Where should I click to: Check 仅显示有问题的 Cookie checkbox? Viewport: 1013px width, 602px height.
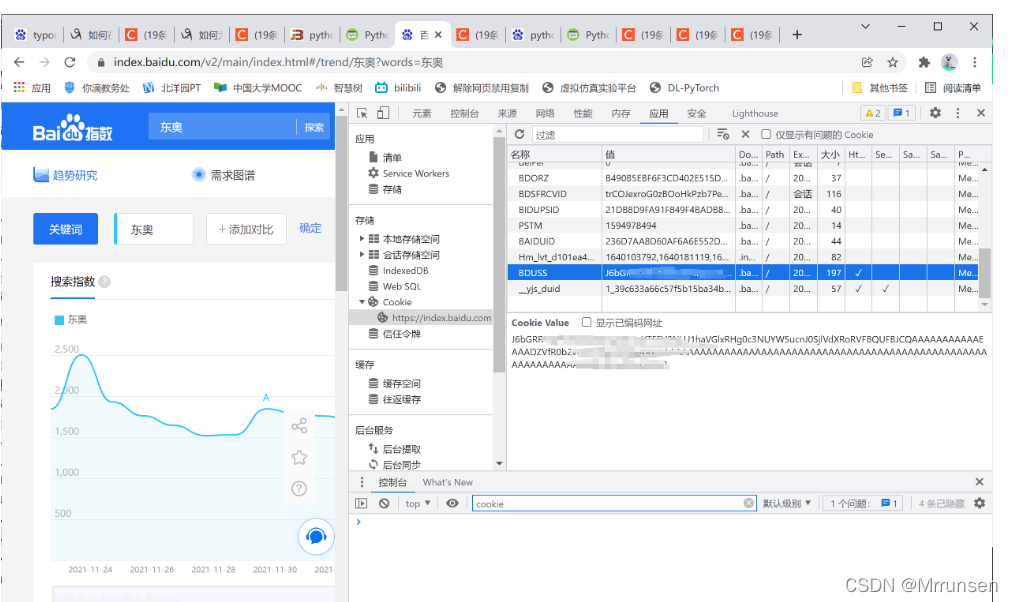(x=766, y=134)
